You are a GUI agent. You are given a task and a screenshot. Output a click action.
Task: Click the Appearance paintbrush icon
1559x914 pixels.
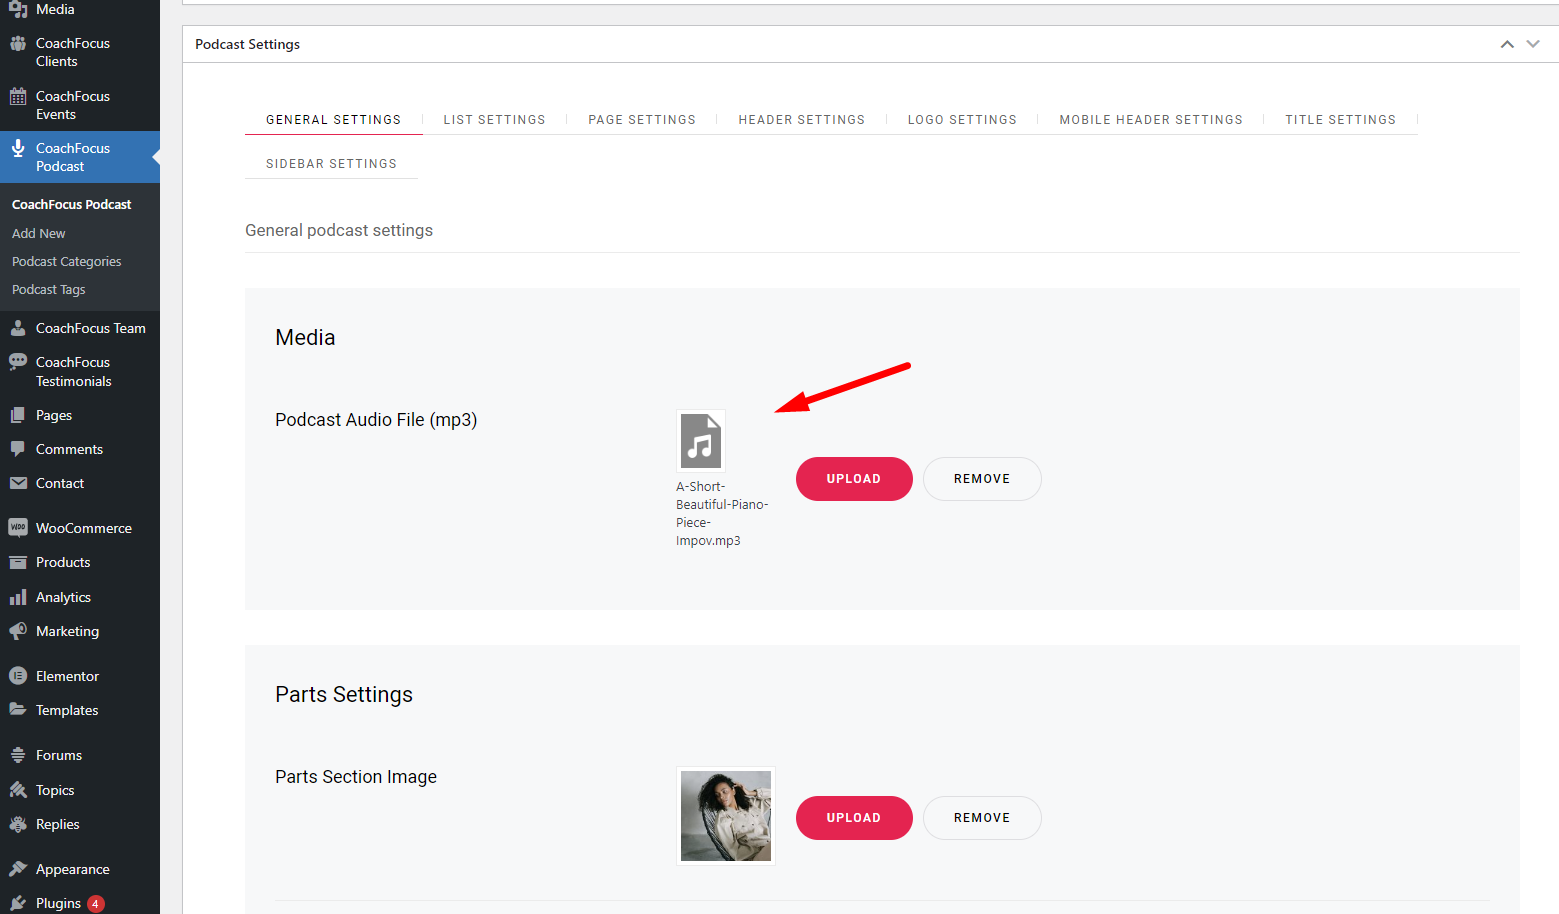click(18, 869)
